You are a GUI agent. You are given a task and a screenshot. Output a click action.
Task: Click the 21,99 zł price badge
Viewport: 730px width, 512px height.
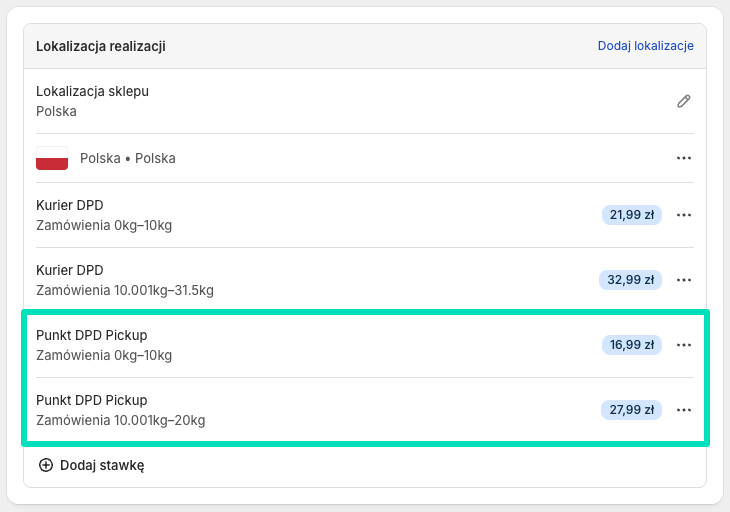[631, 215]
